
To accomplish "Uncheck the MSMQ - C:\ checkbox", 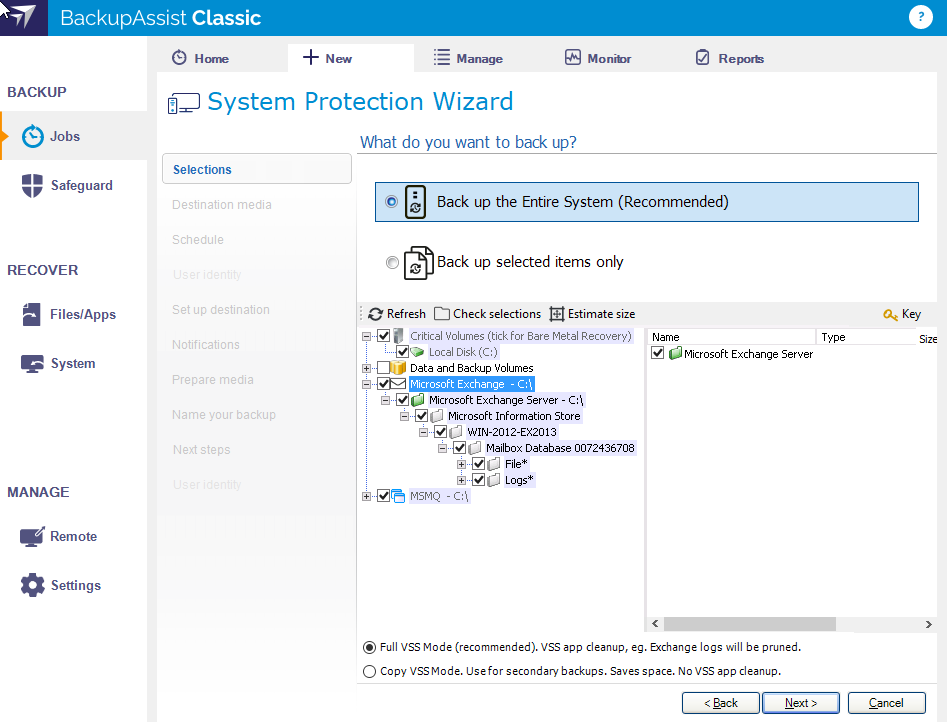I will 384,496.
